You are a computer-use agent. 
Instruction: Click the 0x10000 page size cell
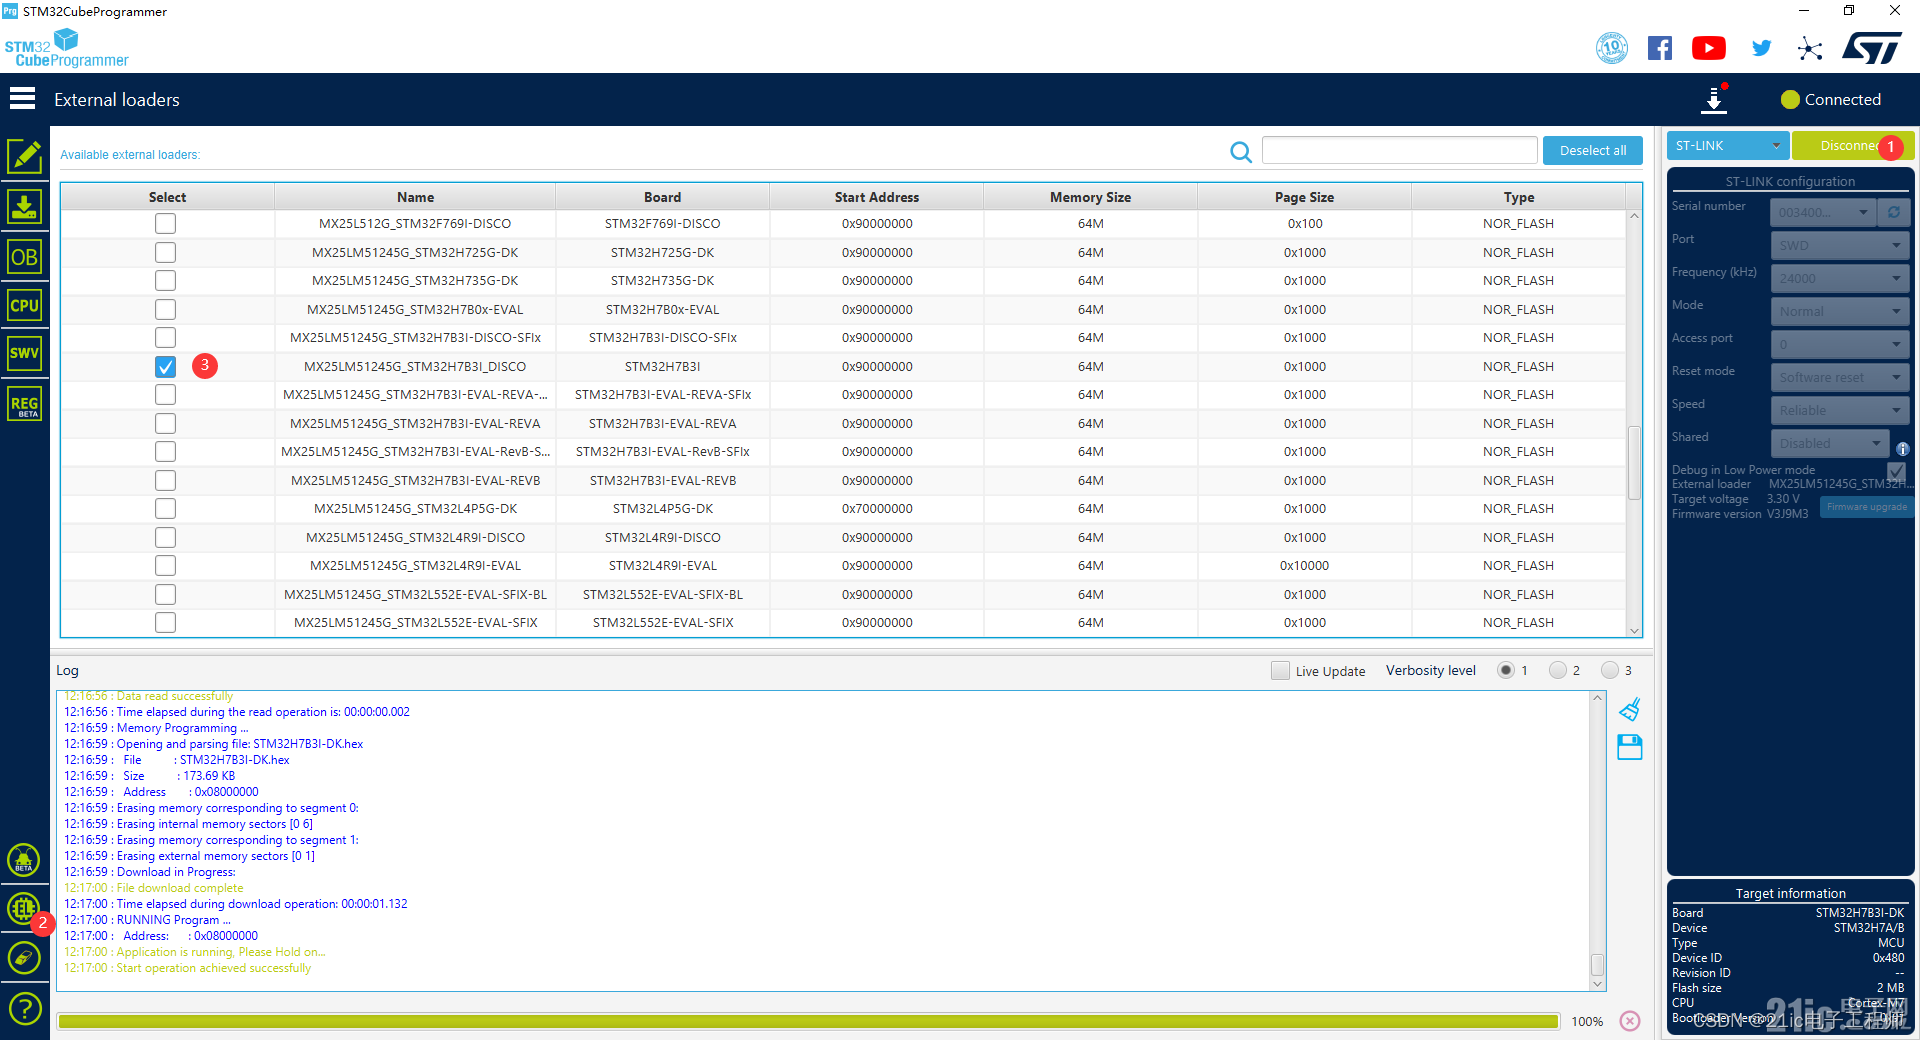1304,566
